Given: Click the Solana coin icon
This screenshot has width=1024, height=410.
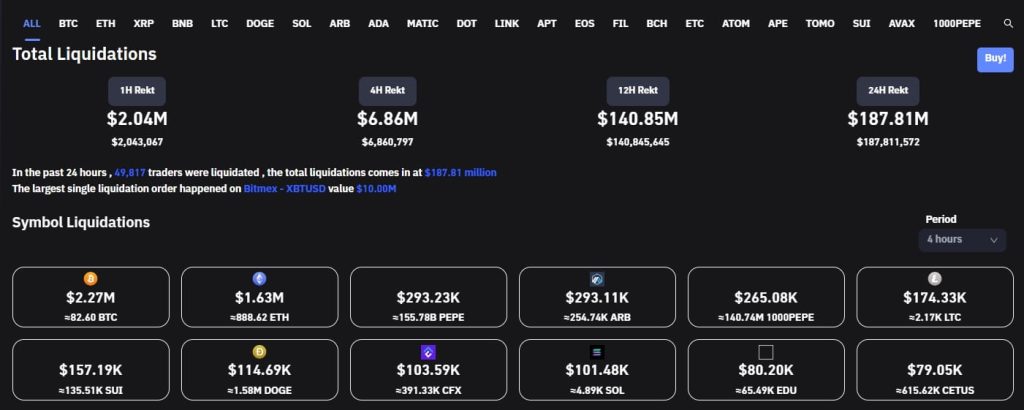Looking at the screenshot, I should click(x=597, y=353).
